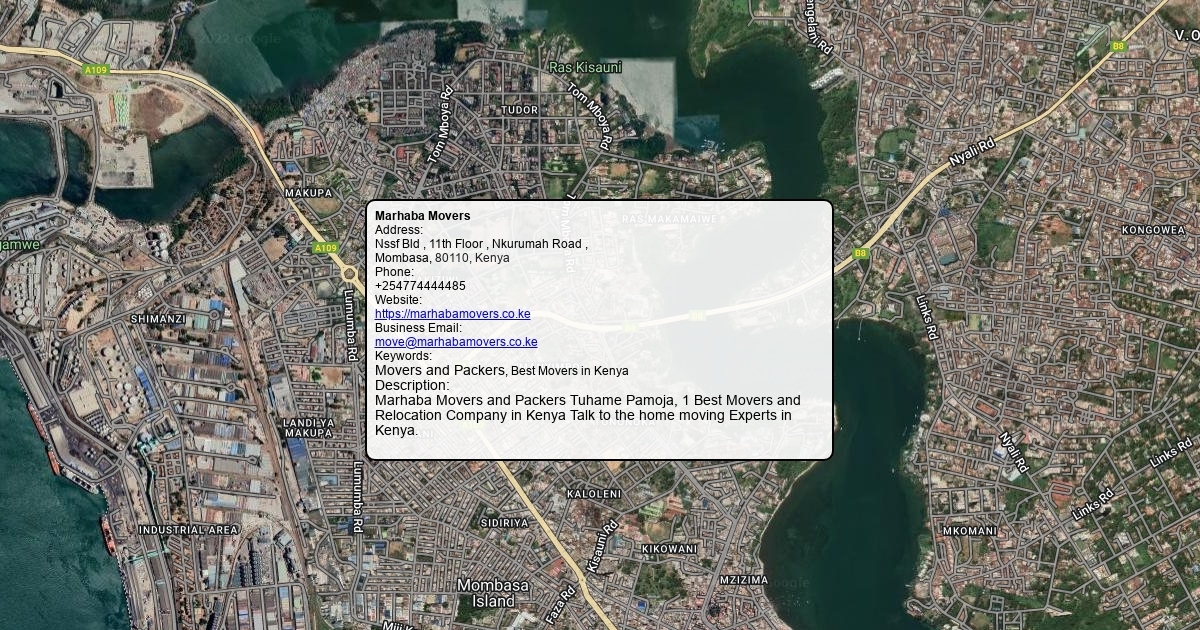Select the KONGOWEA map label
1200x630 pixels.
point(1153,230)
